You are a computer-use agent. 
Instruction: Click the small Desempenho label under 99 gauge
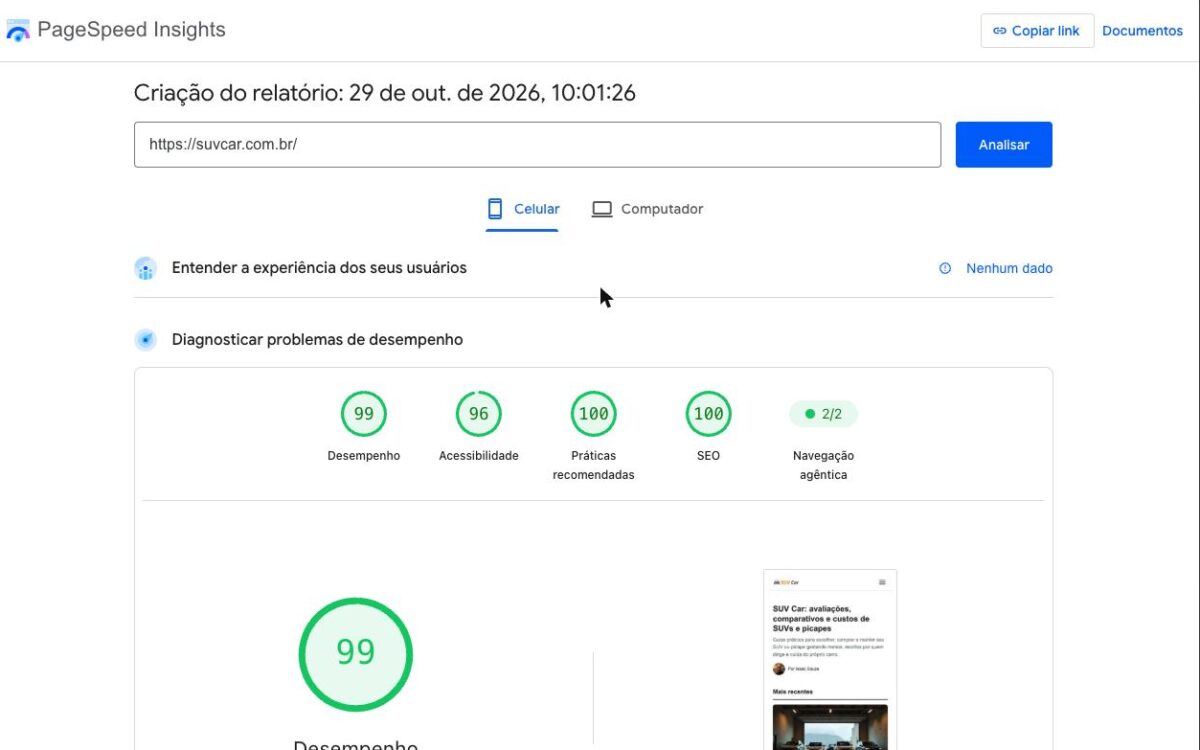click(364, 456)
